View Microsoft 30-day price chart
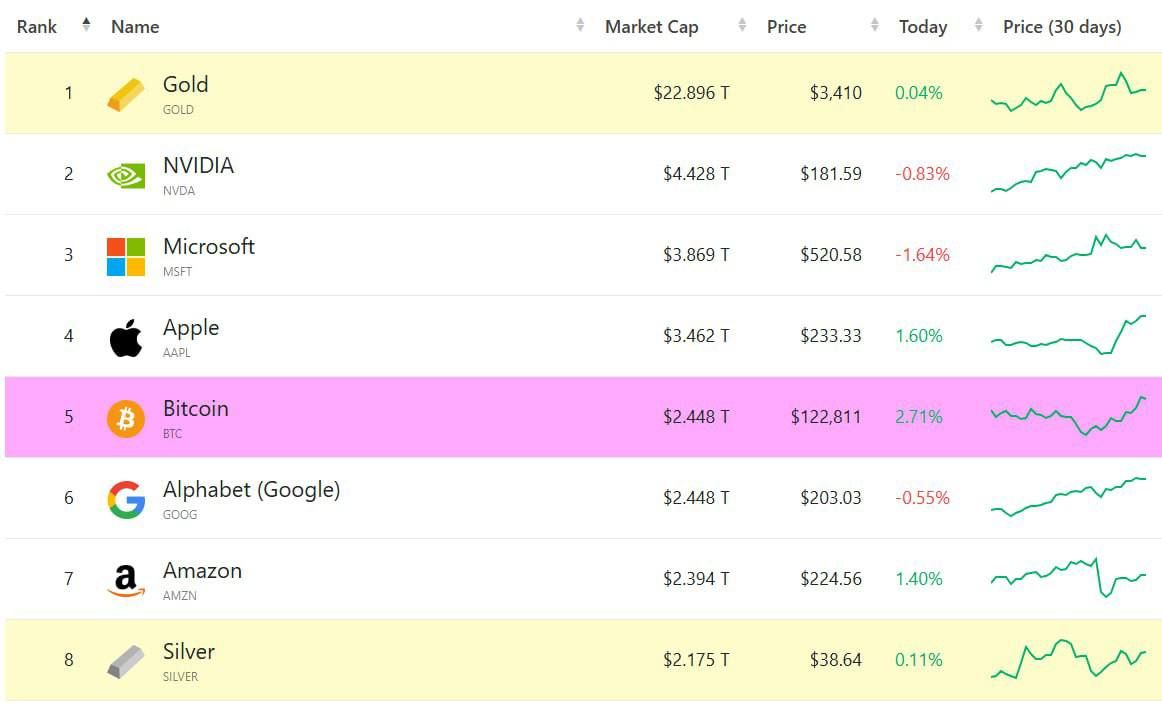Image resolution: width=1162 pixels, height=705 pixels. pyautogui.click(x=1068, y=254)
